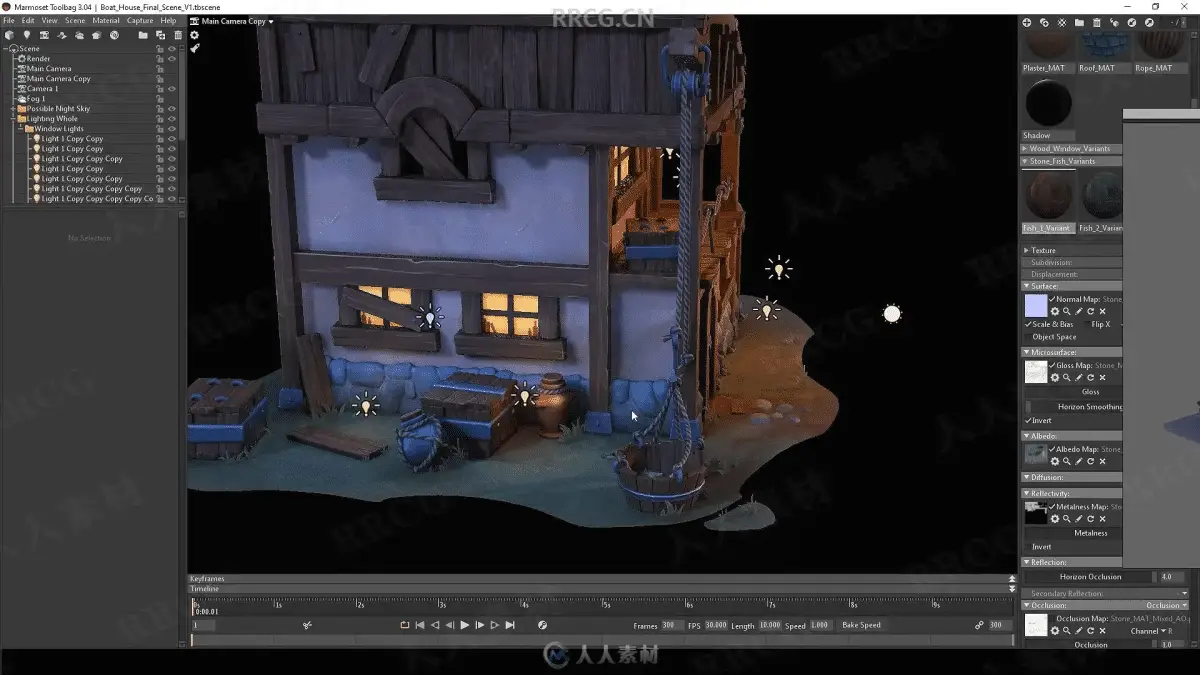
Task: Toggle Scale & Bias checkbox
Action: tap(1028, 324)
